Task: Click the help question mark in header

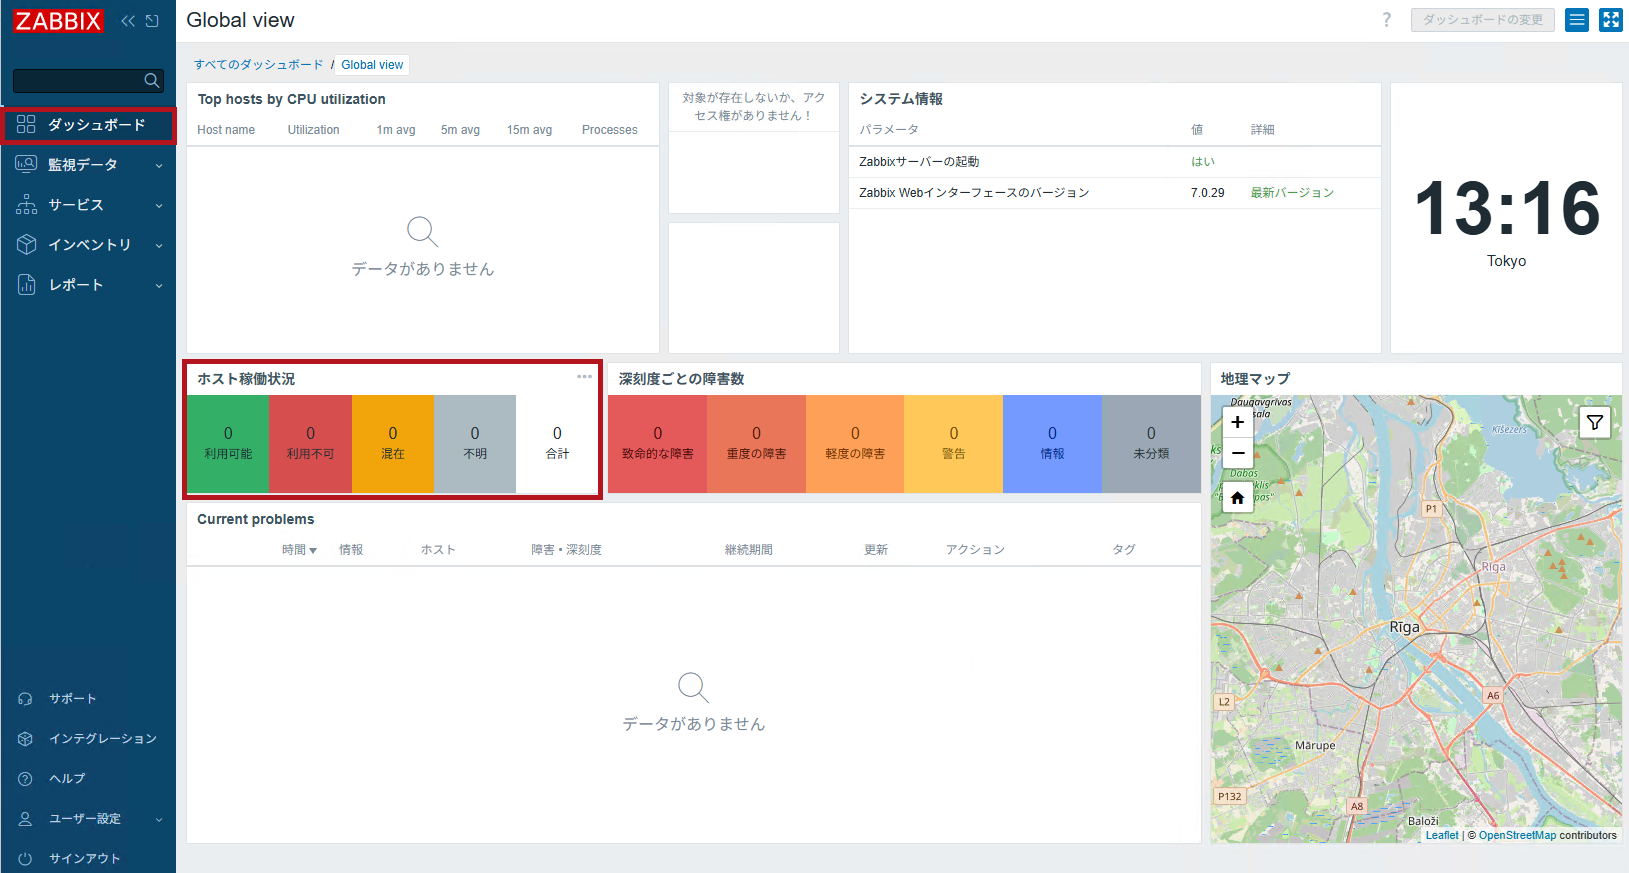Action: [1386, 20]
